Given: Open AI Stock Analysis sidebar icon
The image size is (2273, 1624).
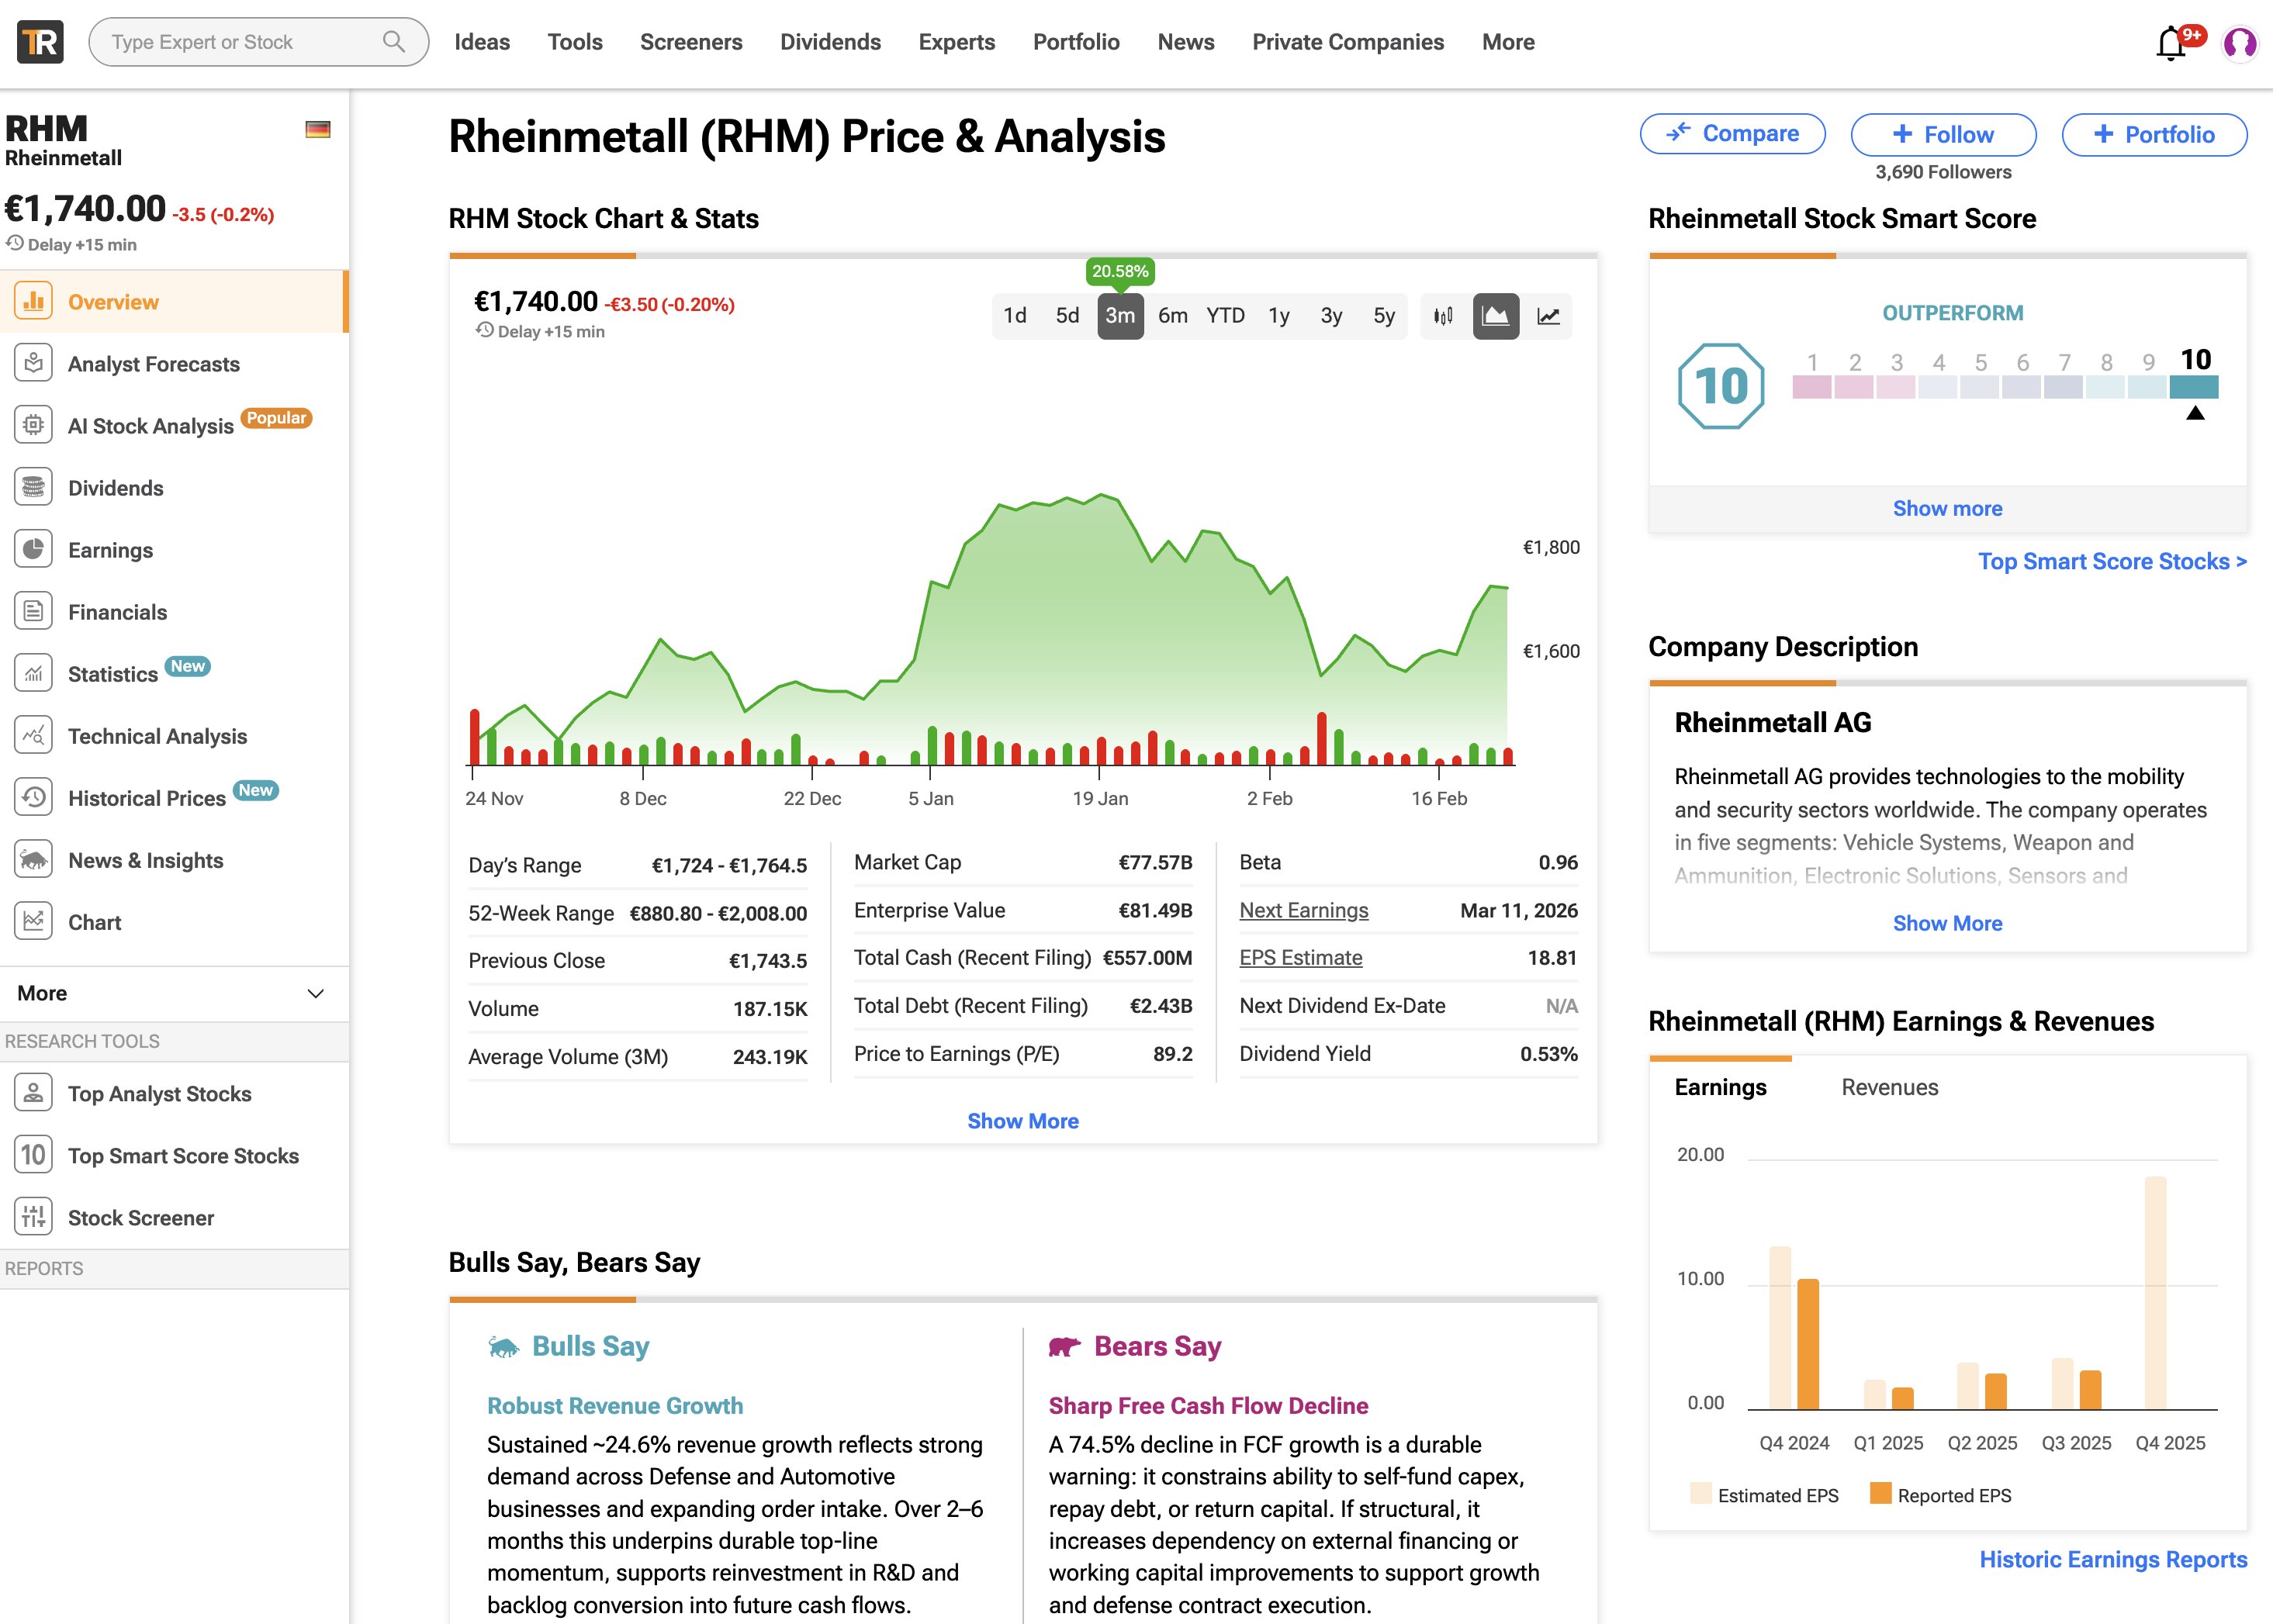Looking at the screenshot, I should (x=34, y=425).
